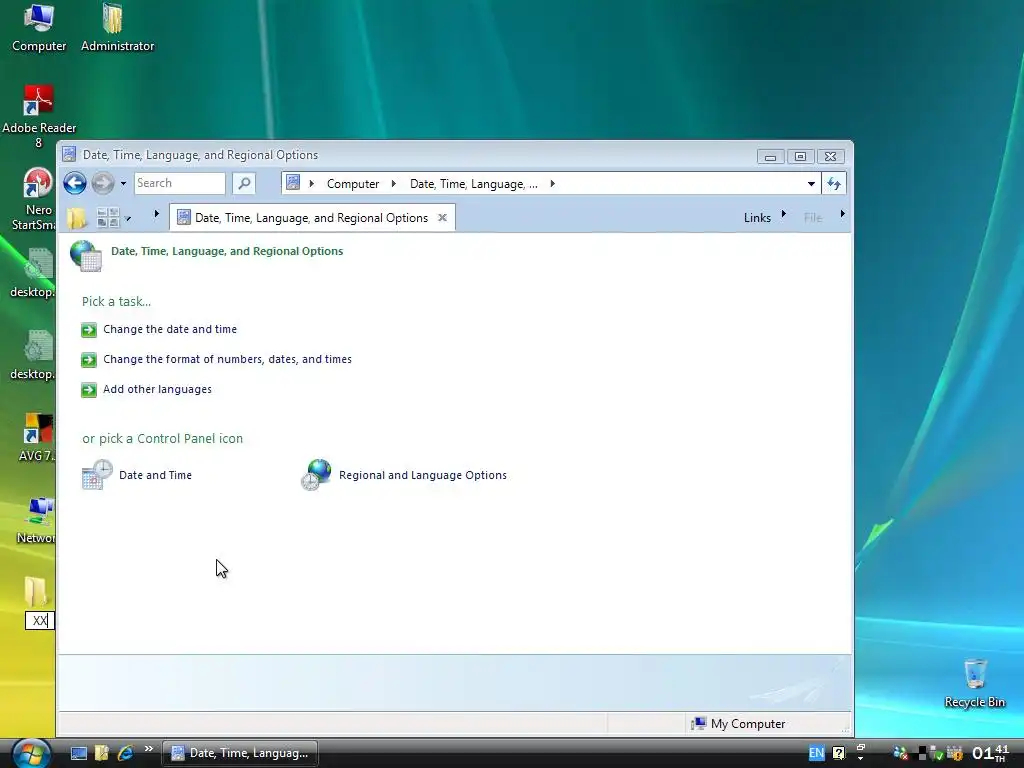Close the Date, Time, Language tab
Viewport: 1024px width, 768px height.
coord(442,217)
